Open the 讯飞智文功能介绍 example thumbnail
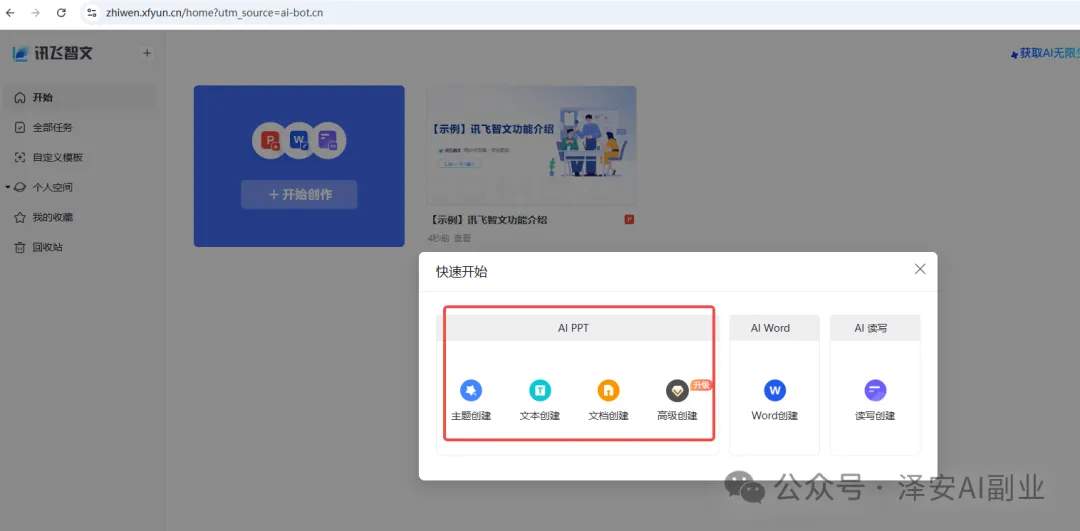 [x=531, y=145]
